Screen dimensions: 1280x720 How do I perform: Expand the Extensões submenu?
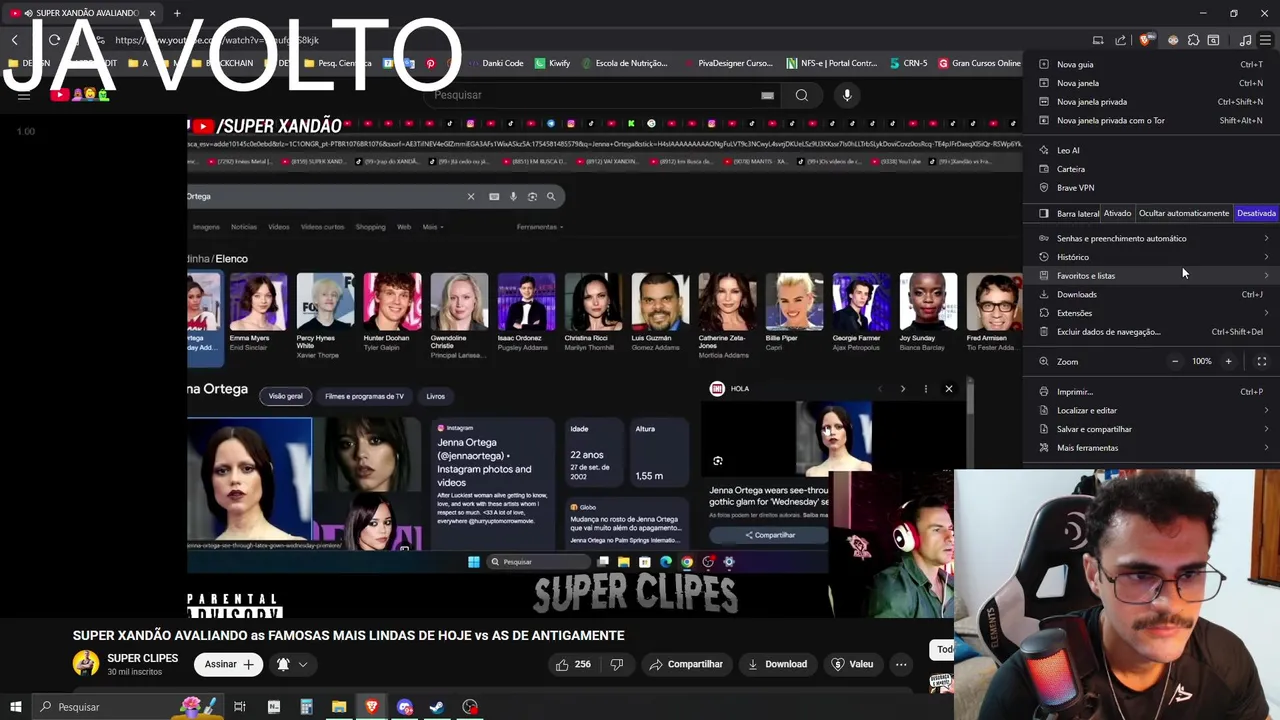pos(1152,313)
